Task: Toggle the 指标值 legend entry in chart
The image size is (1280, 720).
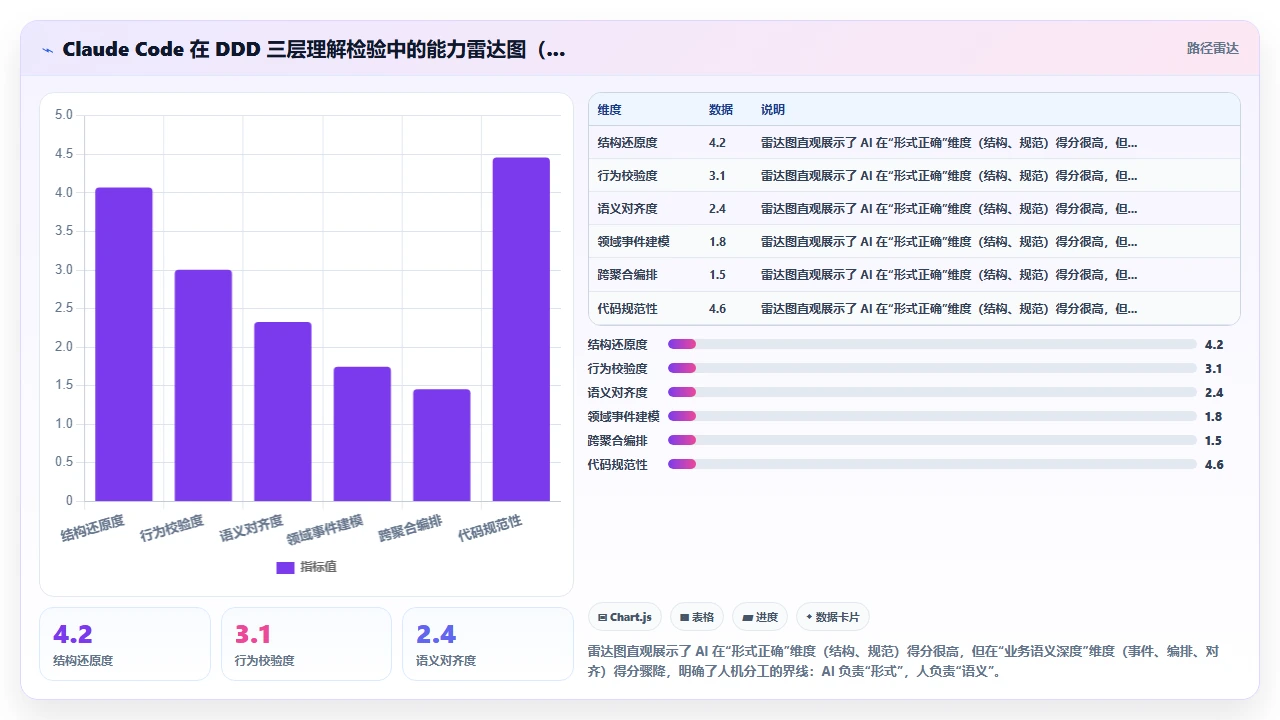Action: [306, 567]
